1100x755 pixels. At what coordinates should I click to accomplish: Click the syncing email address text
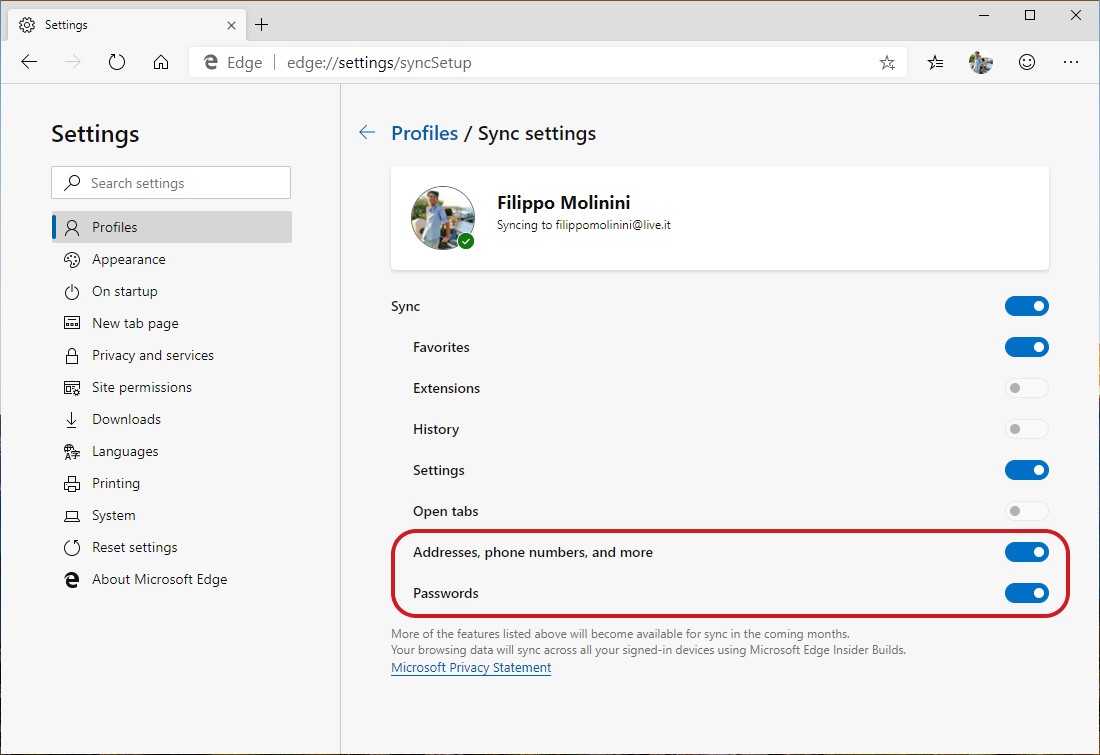click(x=613, y=225)
